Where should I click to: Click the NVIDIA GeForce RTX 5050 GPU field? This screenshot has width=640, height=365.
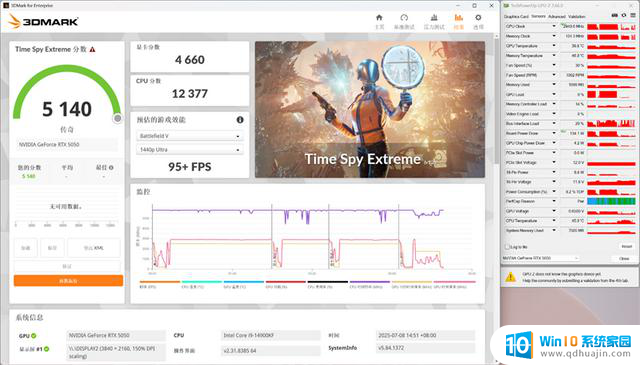click(x=116, y=336)
